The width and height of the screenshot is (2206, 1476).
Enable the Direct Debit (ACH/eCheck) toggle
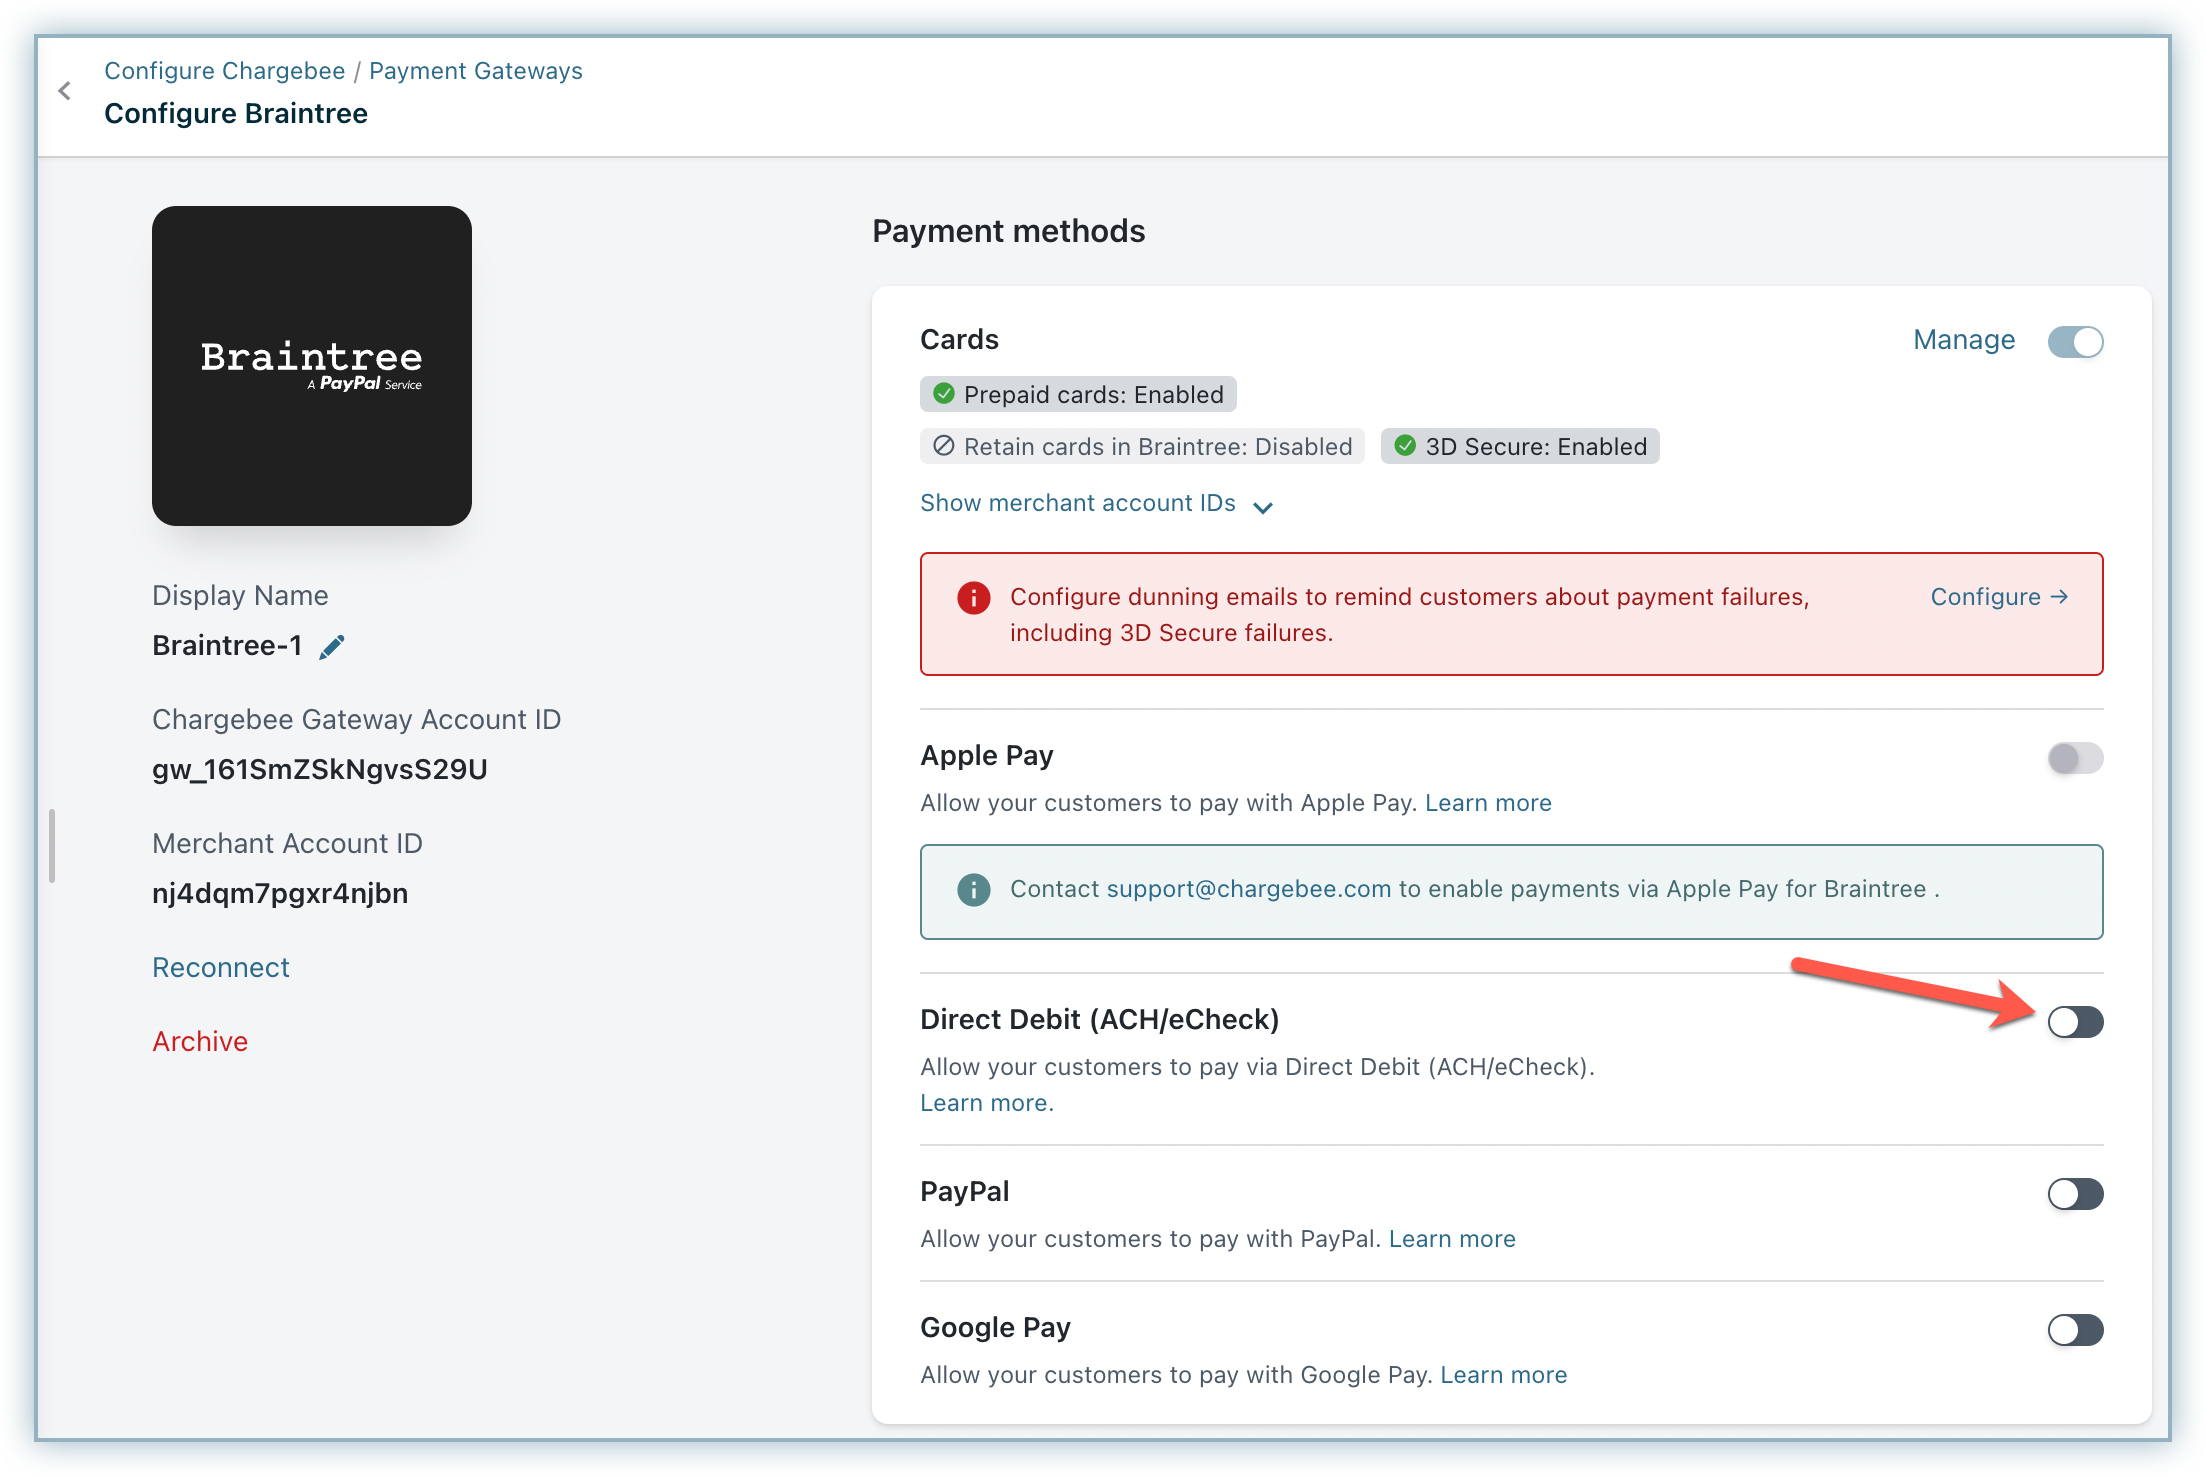(2075, 1022)
